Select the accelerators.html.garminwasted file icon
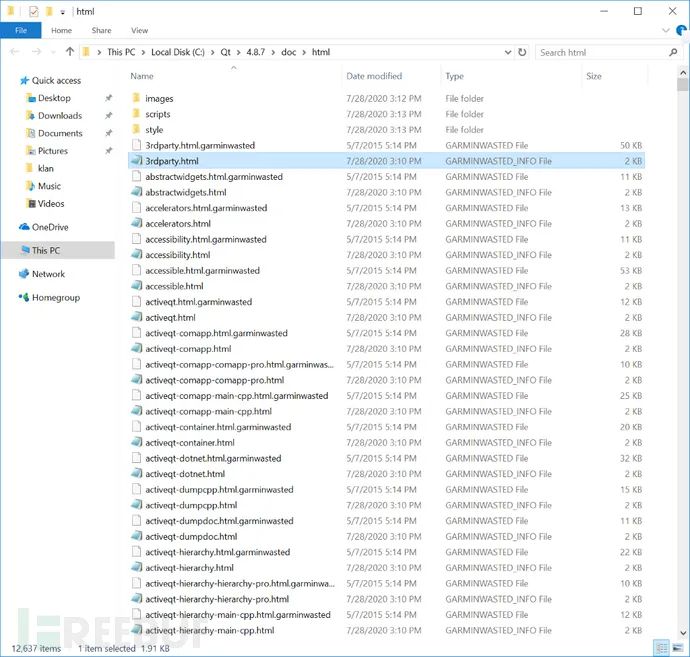This screenshot has height=657, width=690. [136, 208]
